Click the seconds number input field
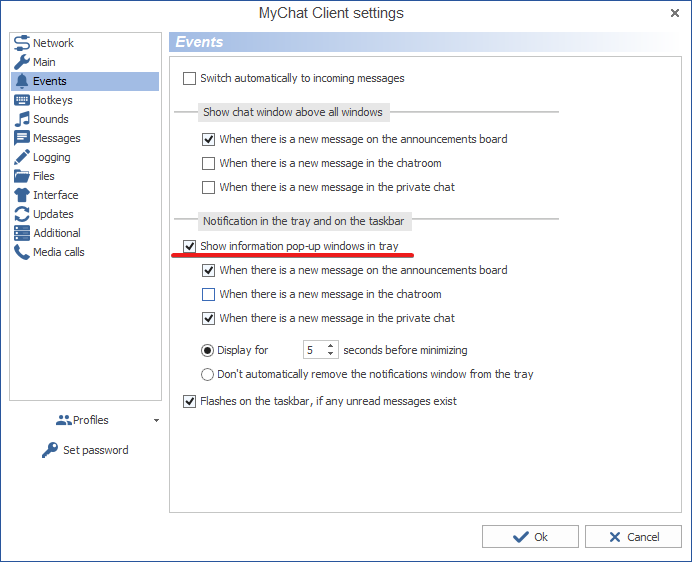This screenshot has width=692, height=562. [x=314, y=350]
